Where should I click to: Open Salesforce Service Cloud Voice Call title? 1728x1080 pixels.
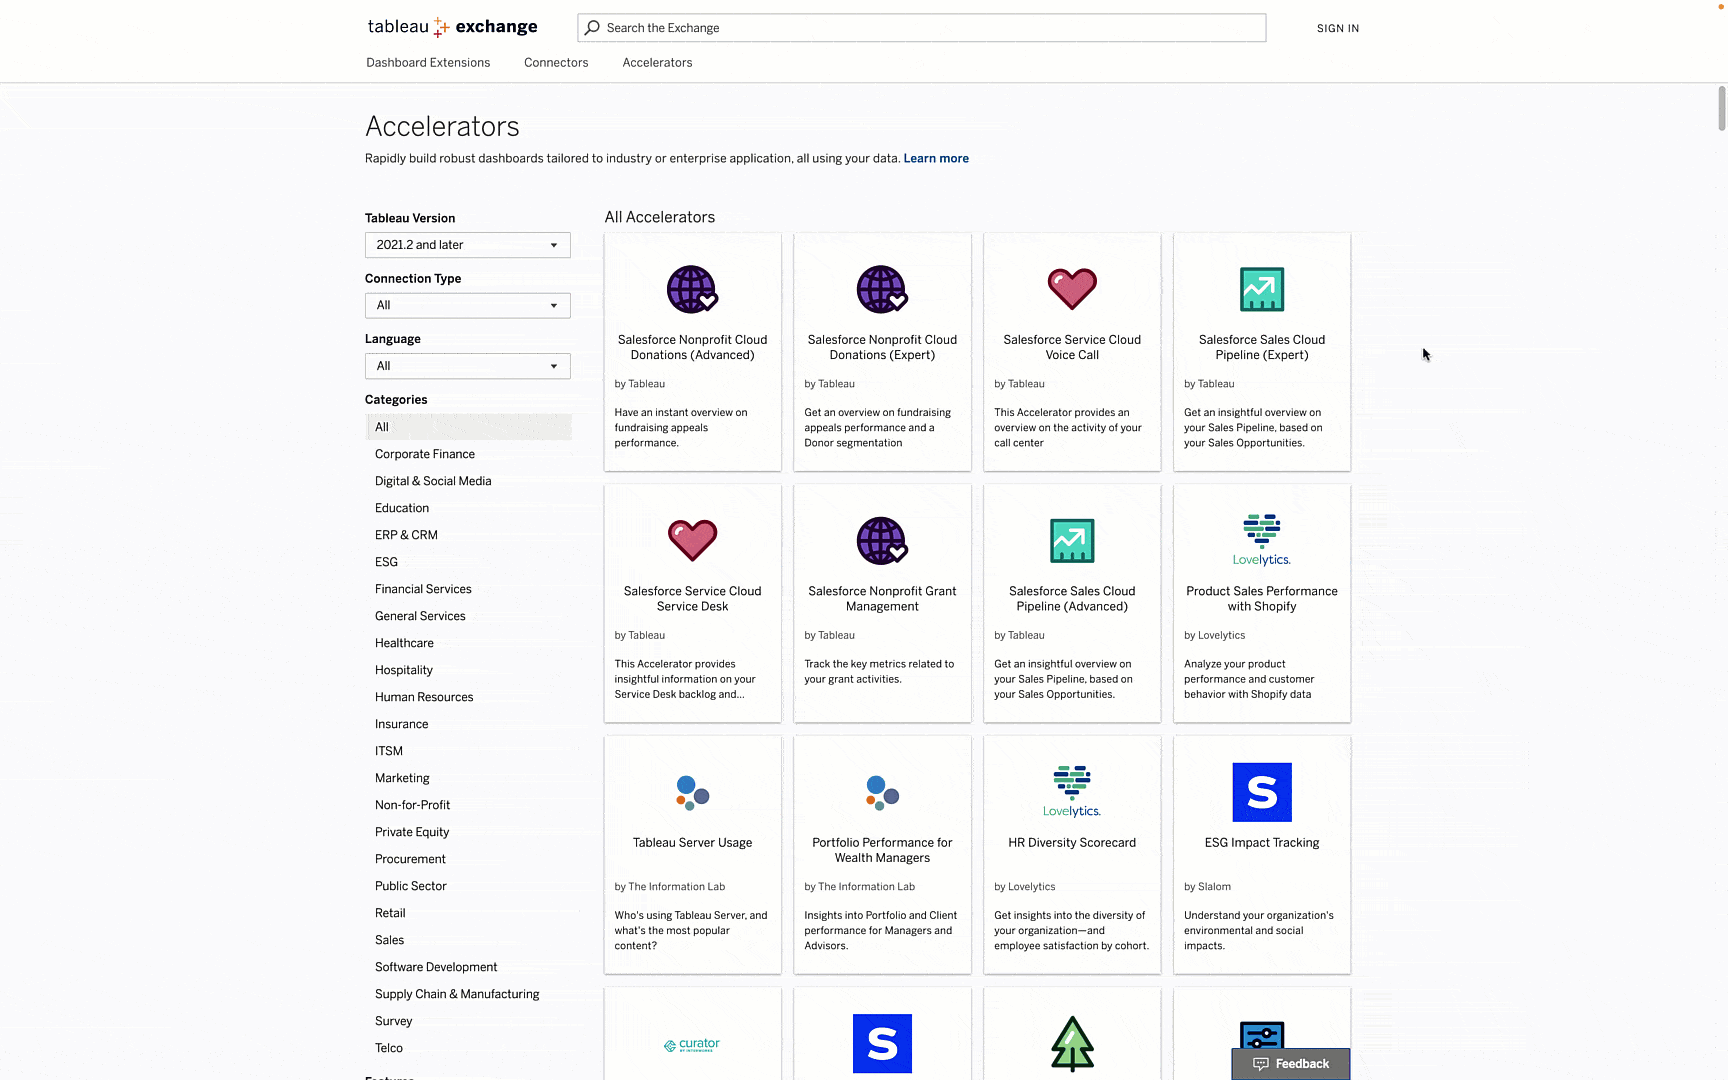coord(1072,347)
